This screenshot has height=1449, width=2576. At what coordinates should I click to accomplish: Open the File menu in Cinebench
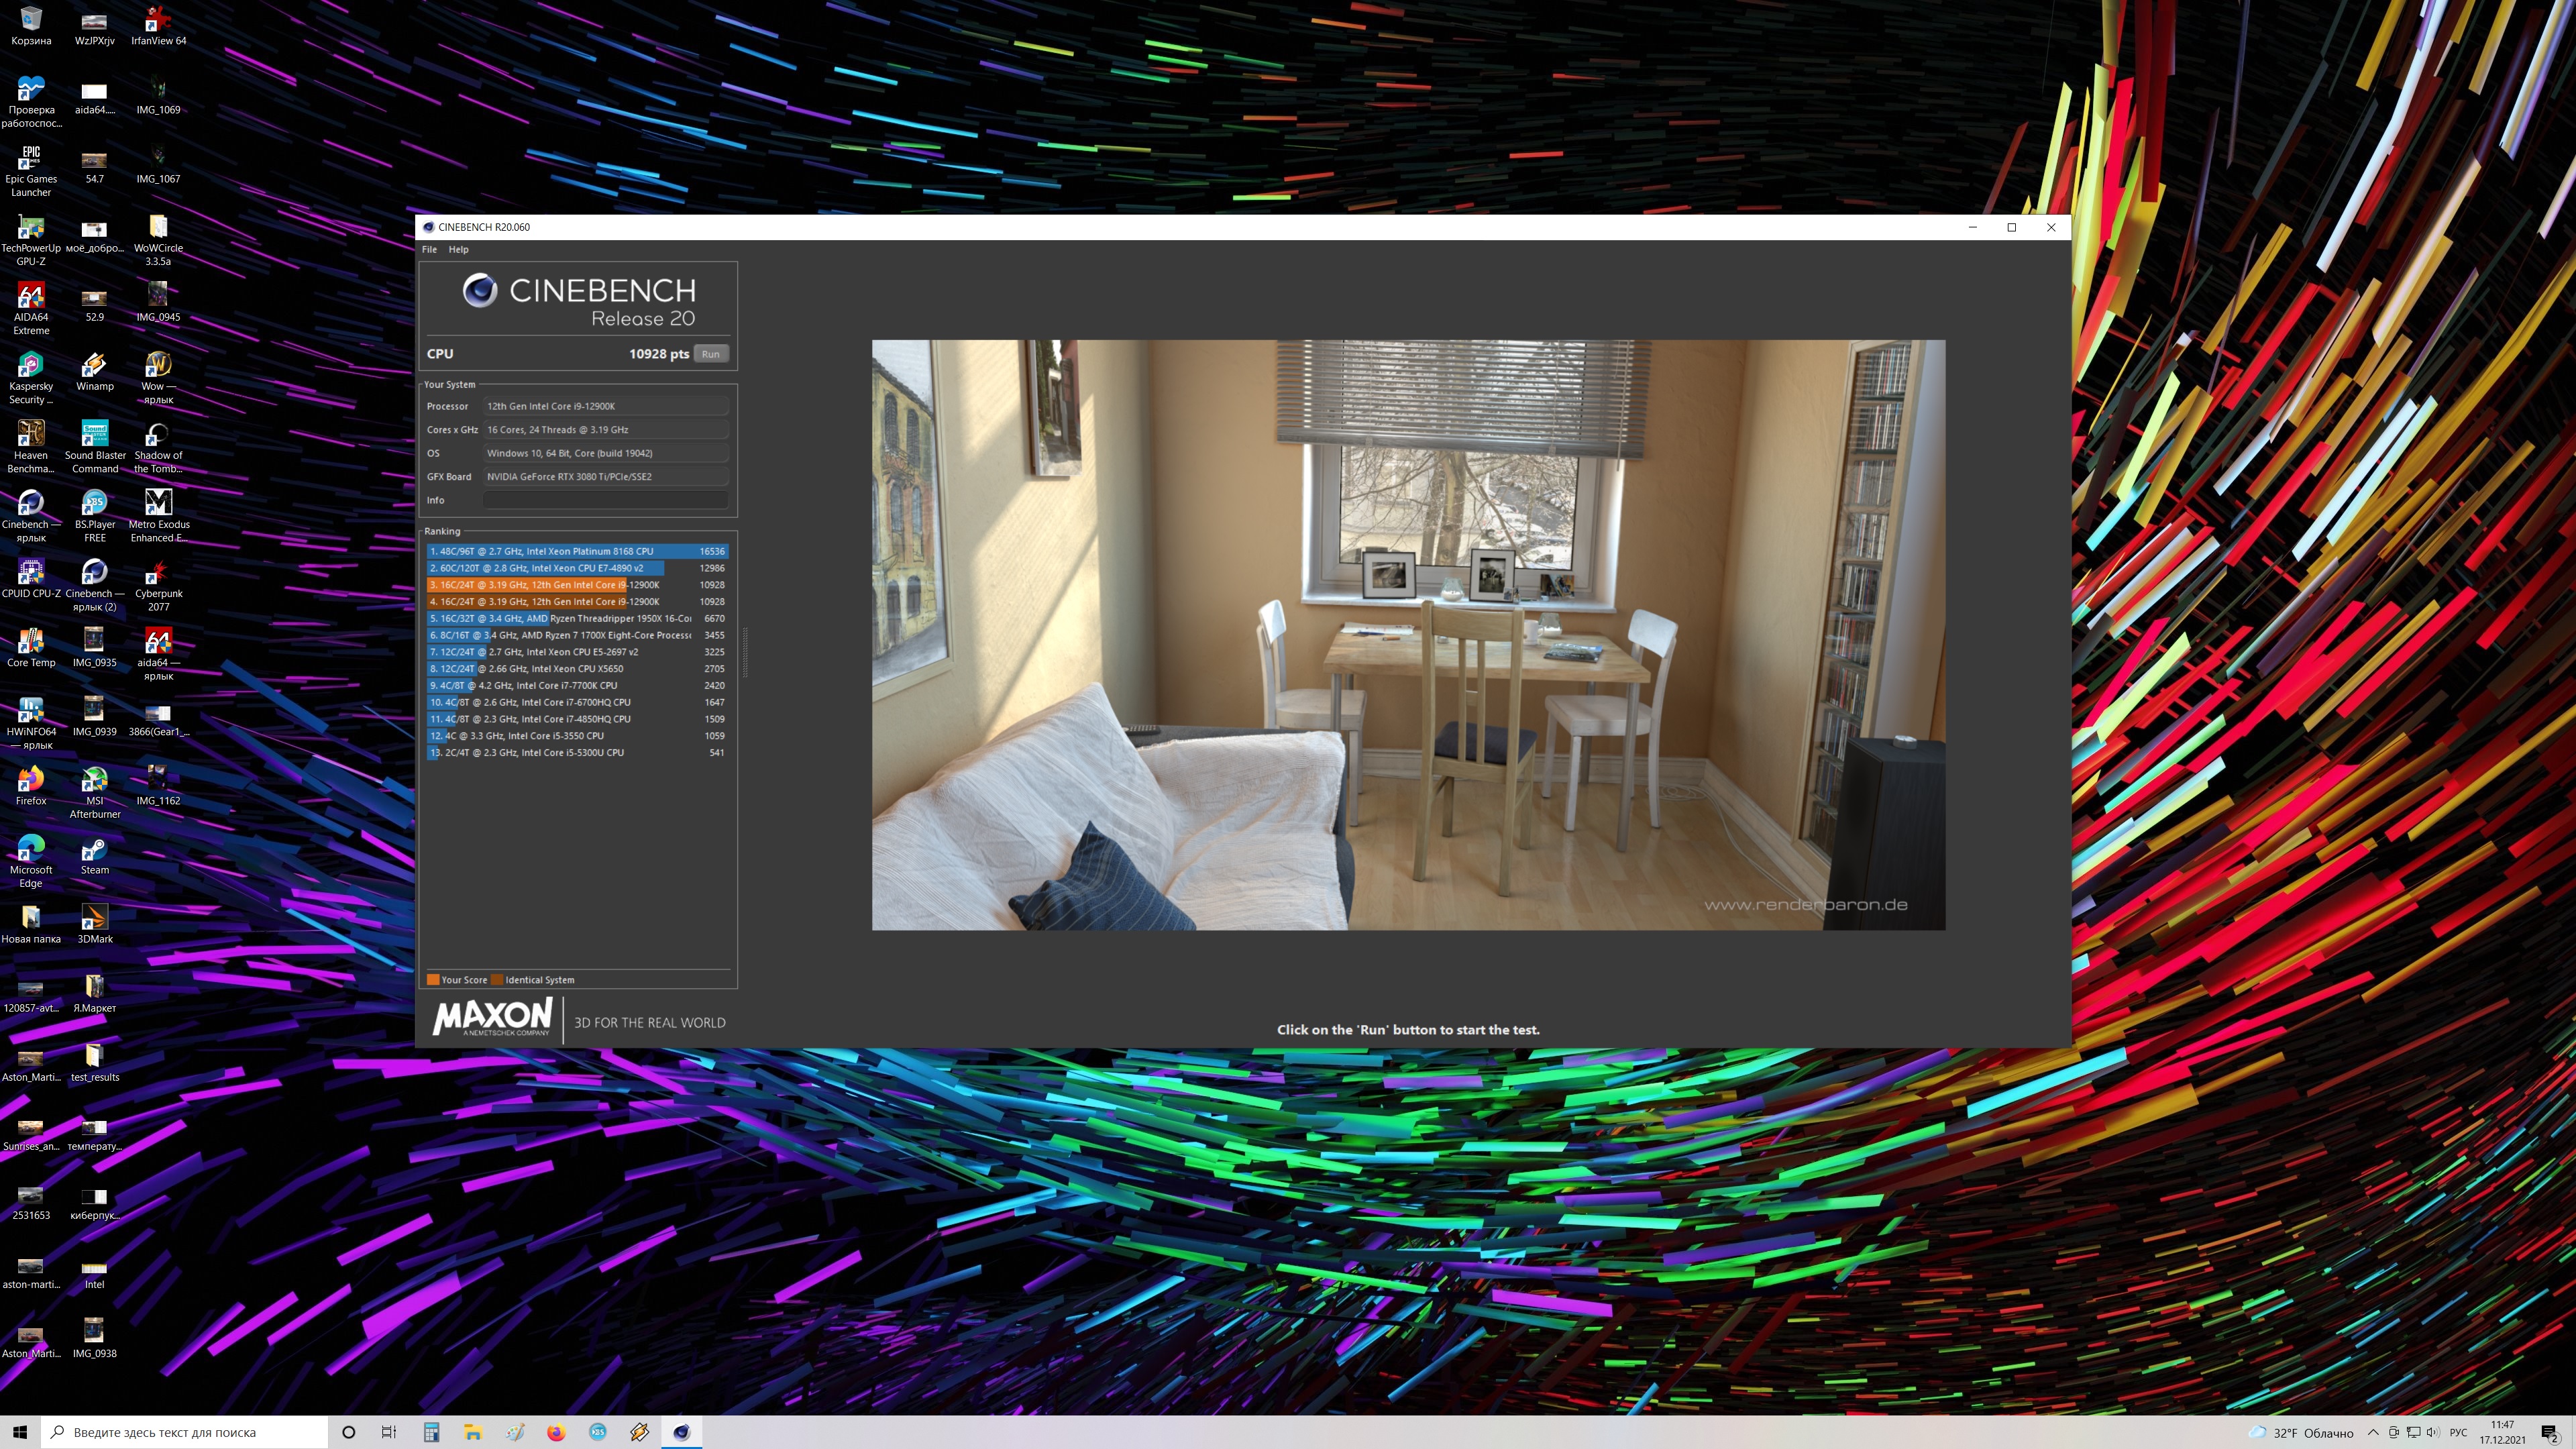(429, 250)
